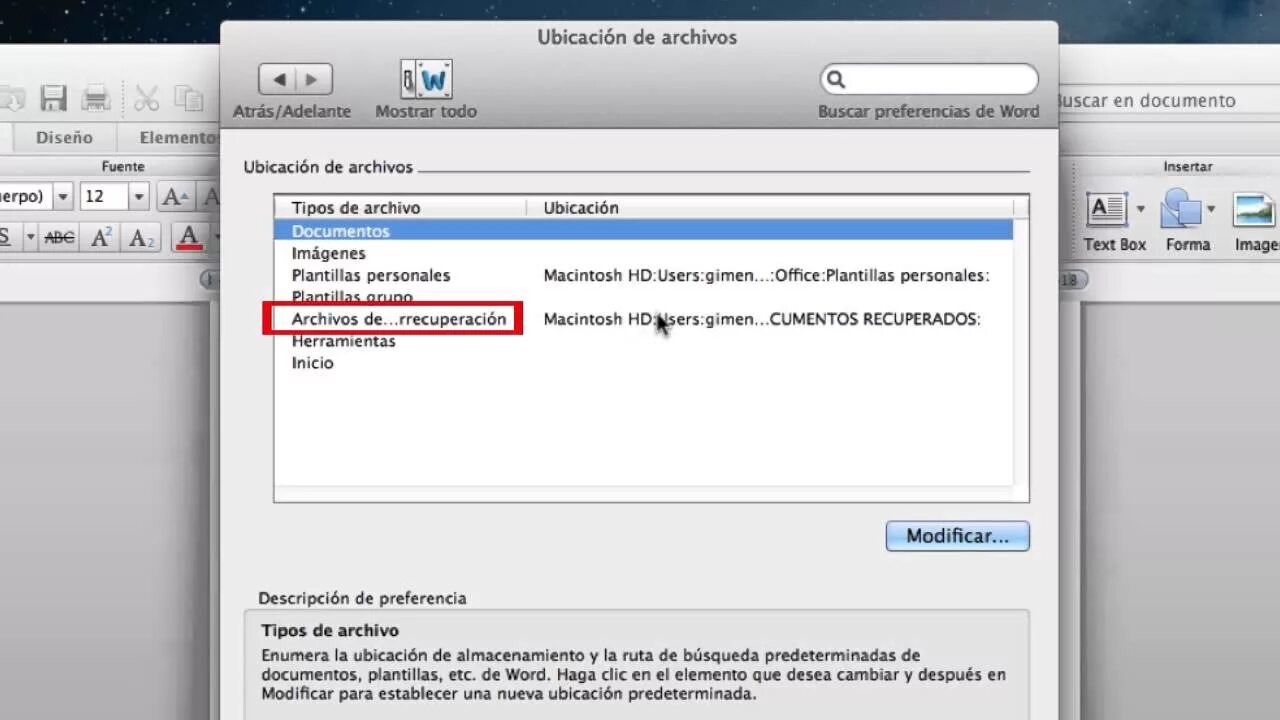Expand the Forma dropdown arrow

pyautogui.click(x=1211, y=210)
